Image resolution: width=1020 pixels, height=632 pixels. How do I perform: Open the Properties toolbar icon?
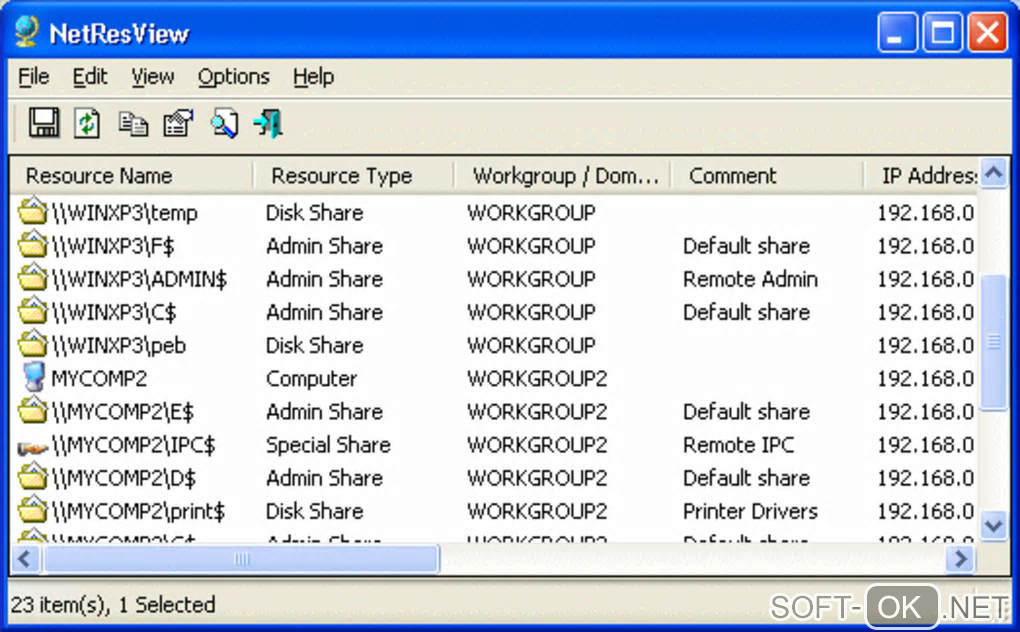[178, 123]
